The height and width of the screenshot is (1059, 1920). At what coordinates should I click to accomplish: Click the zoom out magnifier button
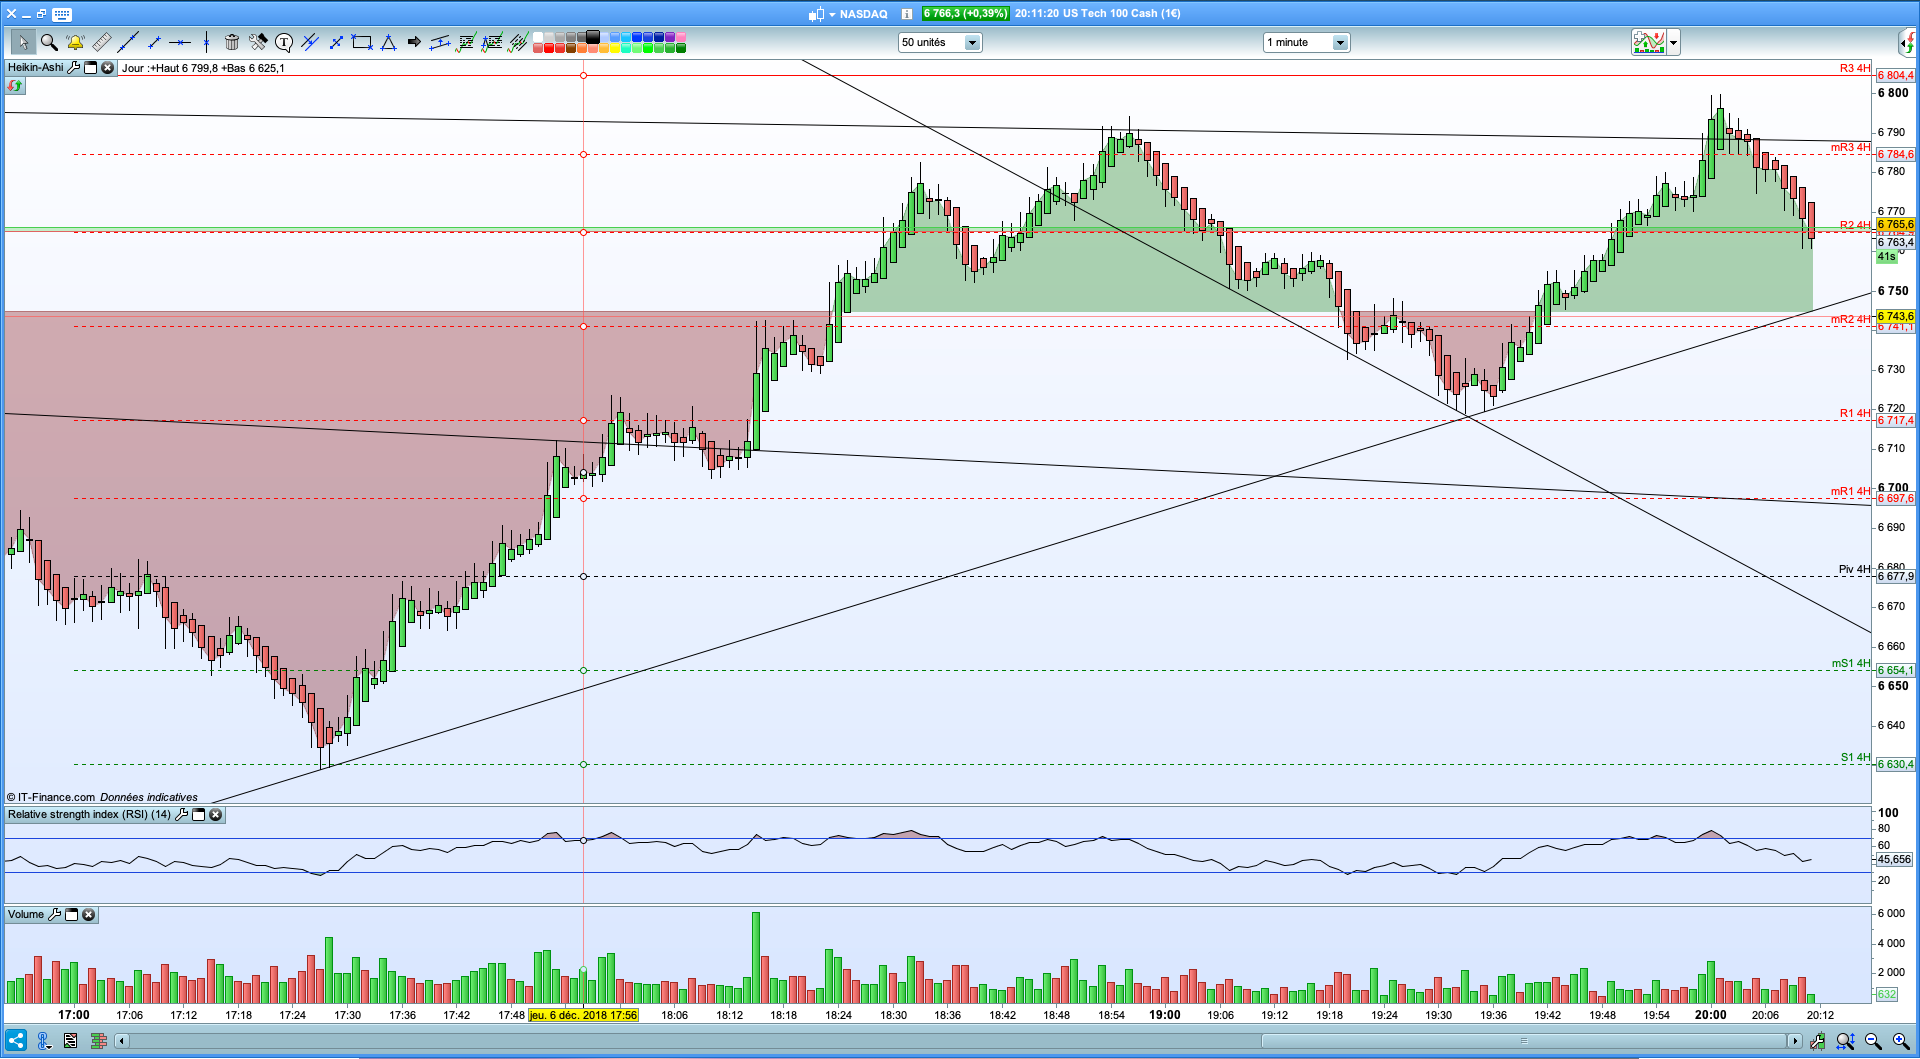click(x=1873, y=1041)
